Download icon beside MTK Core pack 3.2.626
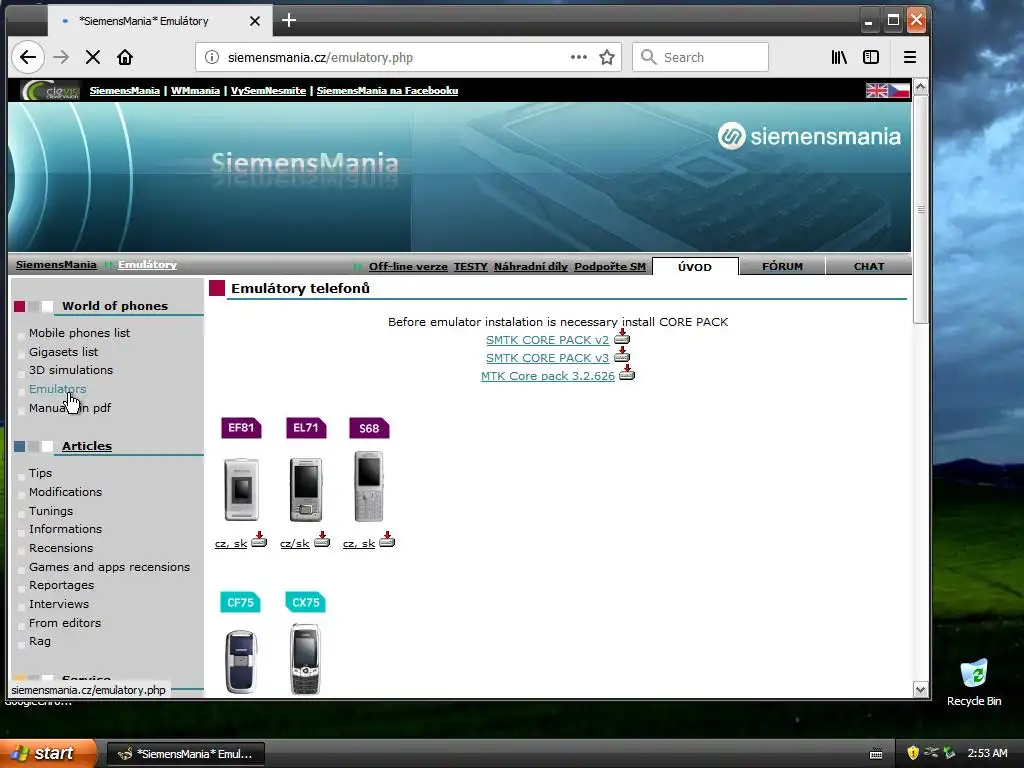The height and width of the screenshot is (768, 1024). point(627,373)
